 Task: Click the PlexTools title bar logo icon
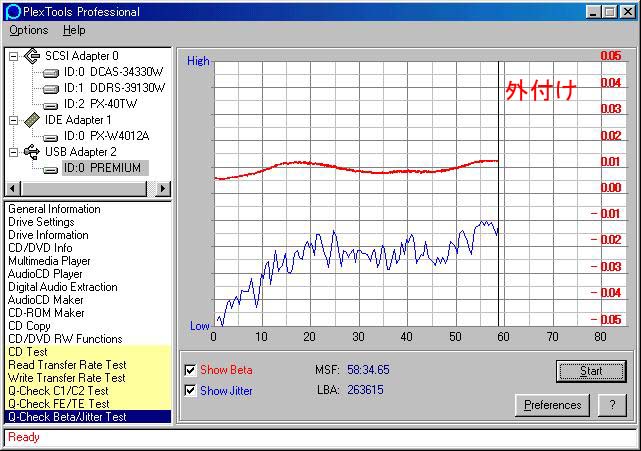point(13,11)
